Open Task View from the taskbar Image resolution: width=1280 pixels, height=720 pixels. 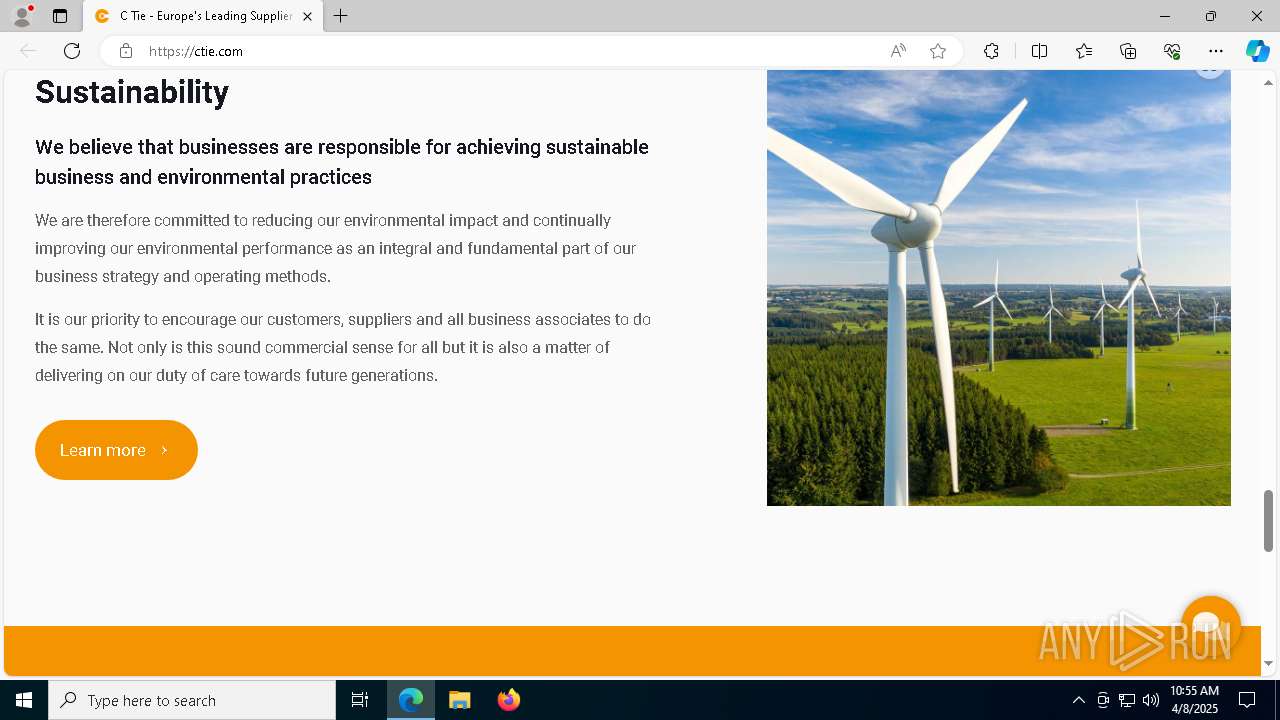pyautogui.click(x=360, y=700)
